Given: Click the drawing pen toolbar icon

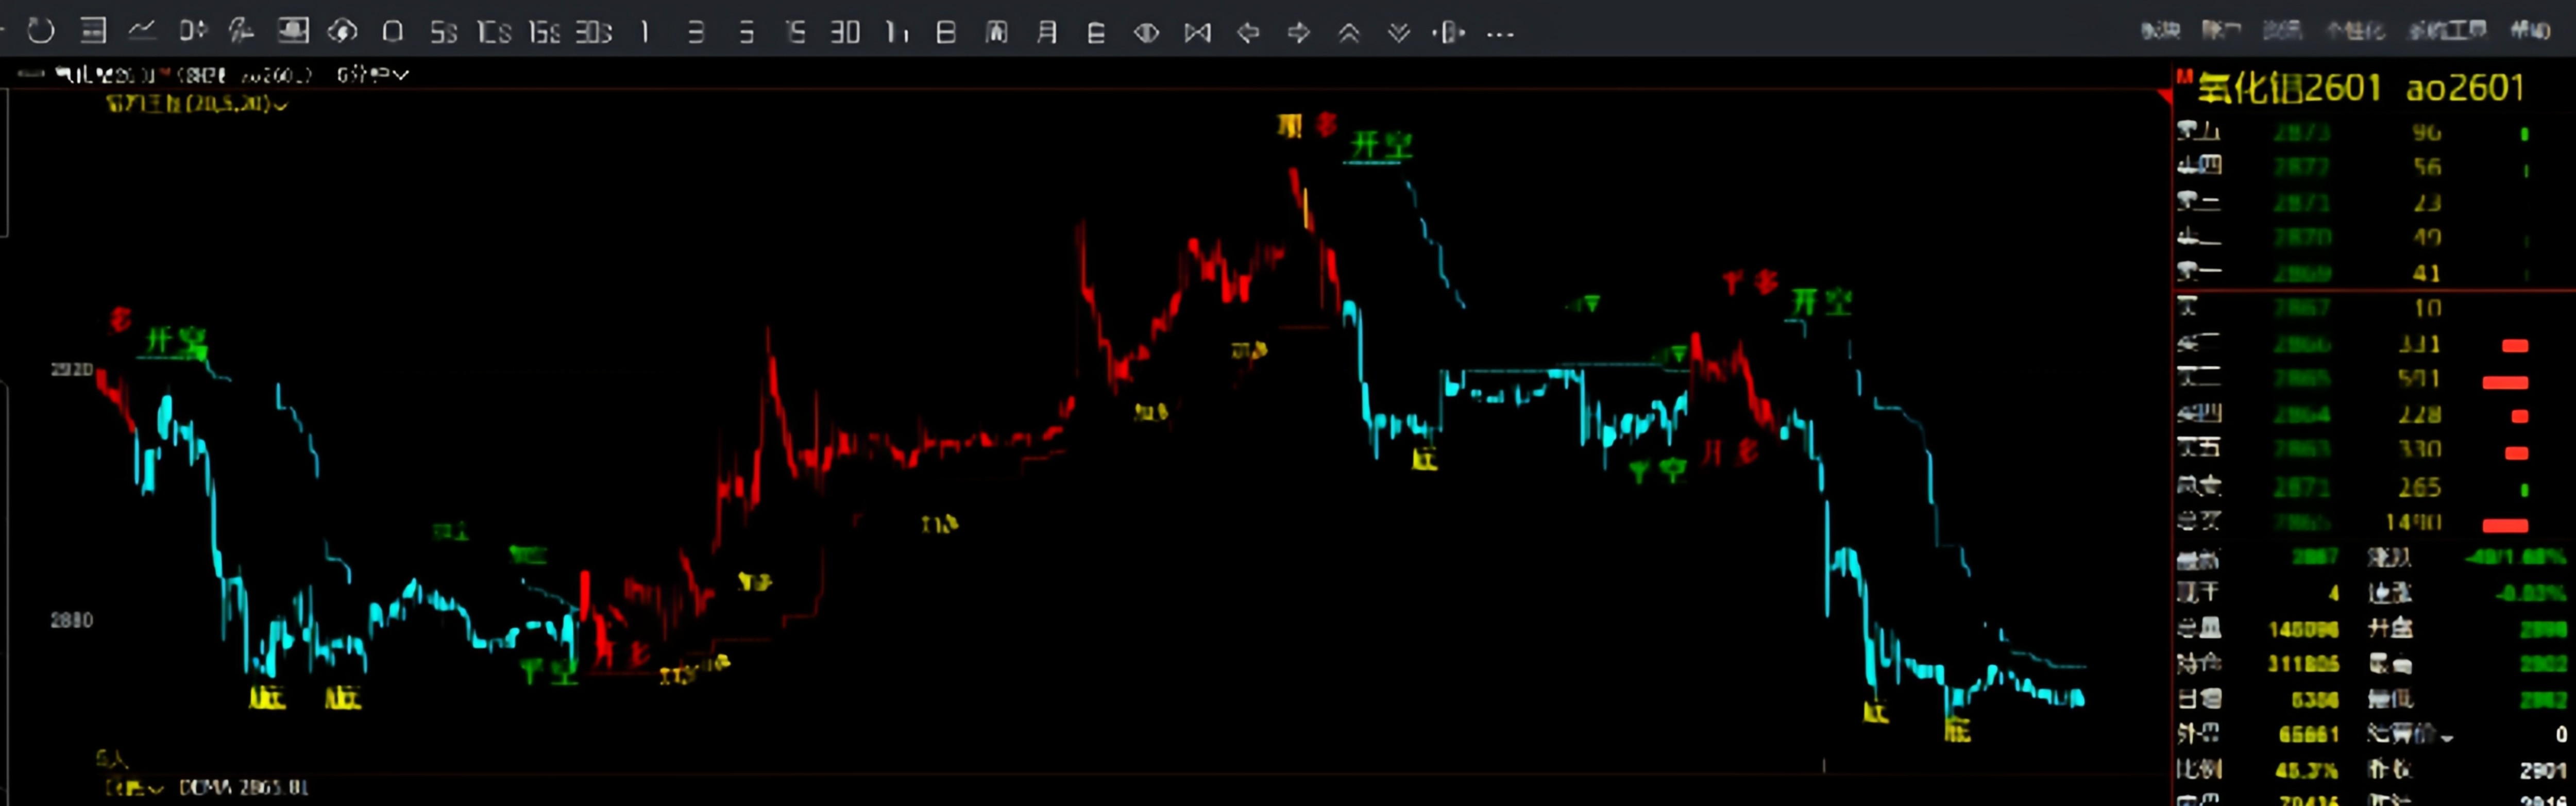Looking at the screenshot, I should (241, 31).
